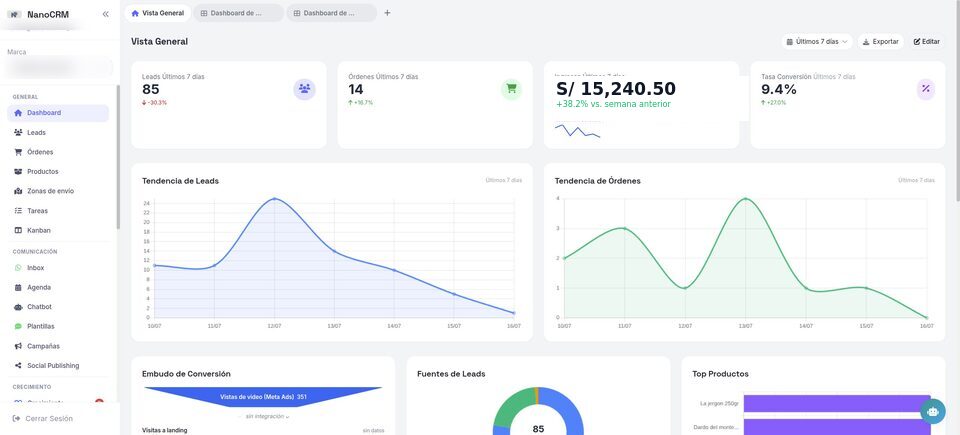Click the revenue sparkline mini chart

click(577, 130)
